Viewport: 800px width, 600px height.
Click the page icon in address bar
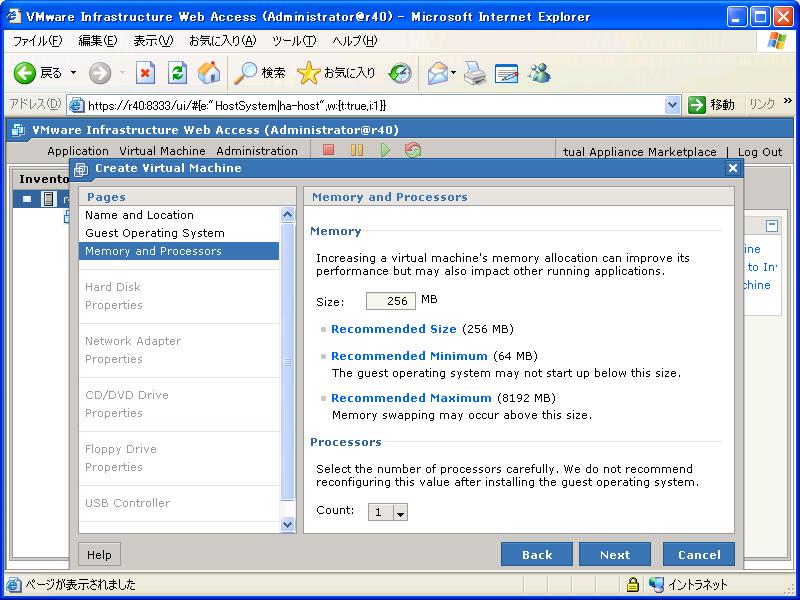pos(76,105)
